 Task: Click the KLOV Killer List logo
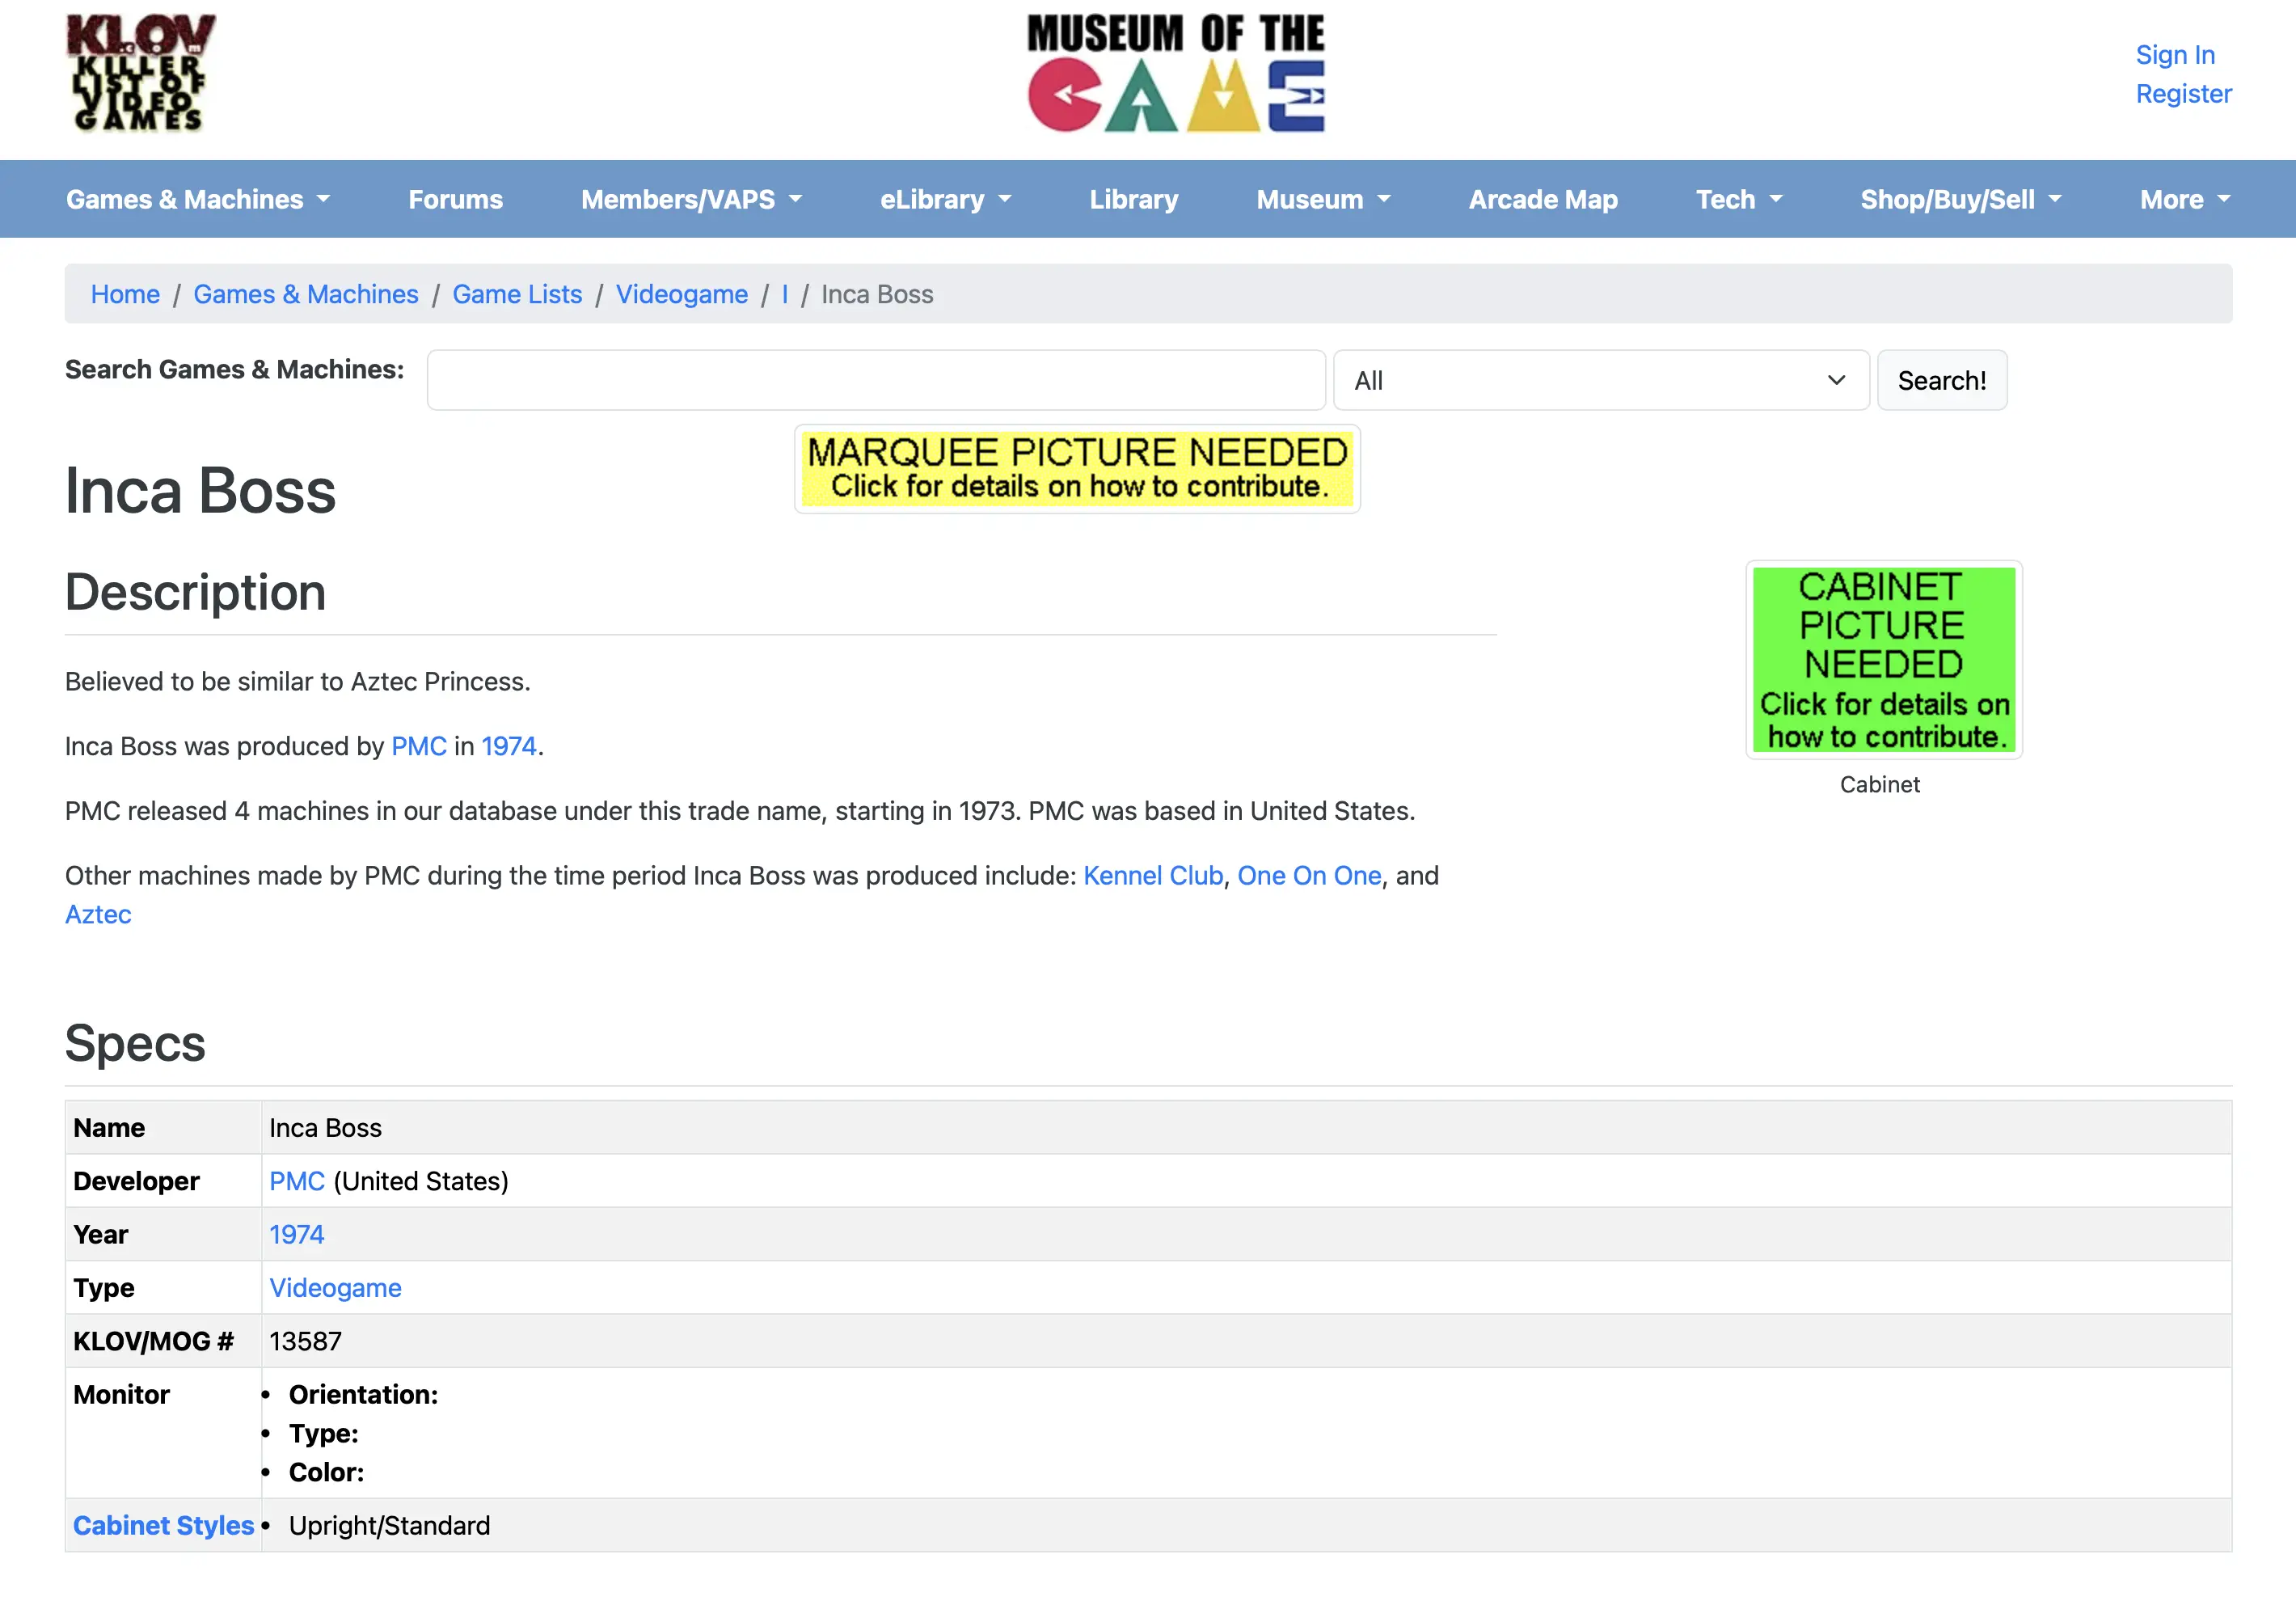141,72
